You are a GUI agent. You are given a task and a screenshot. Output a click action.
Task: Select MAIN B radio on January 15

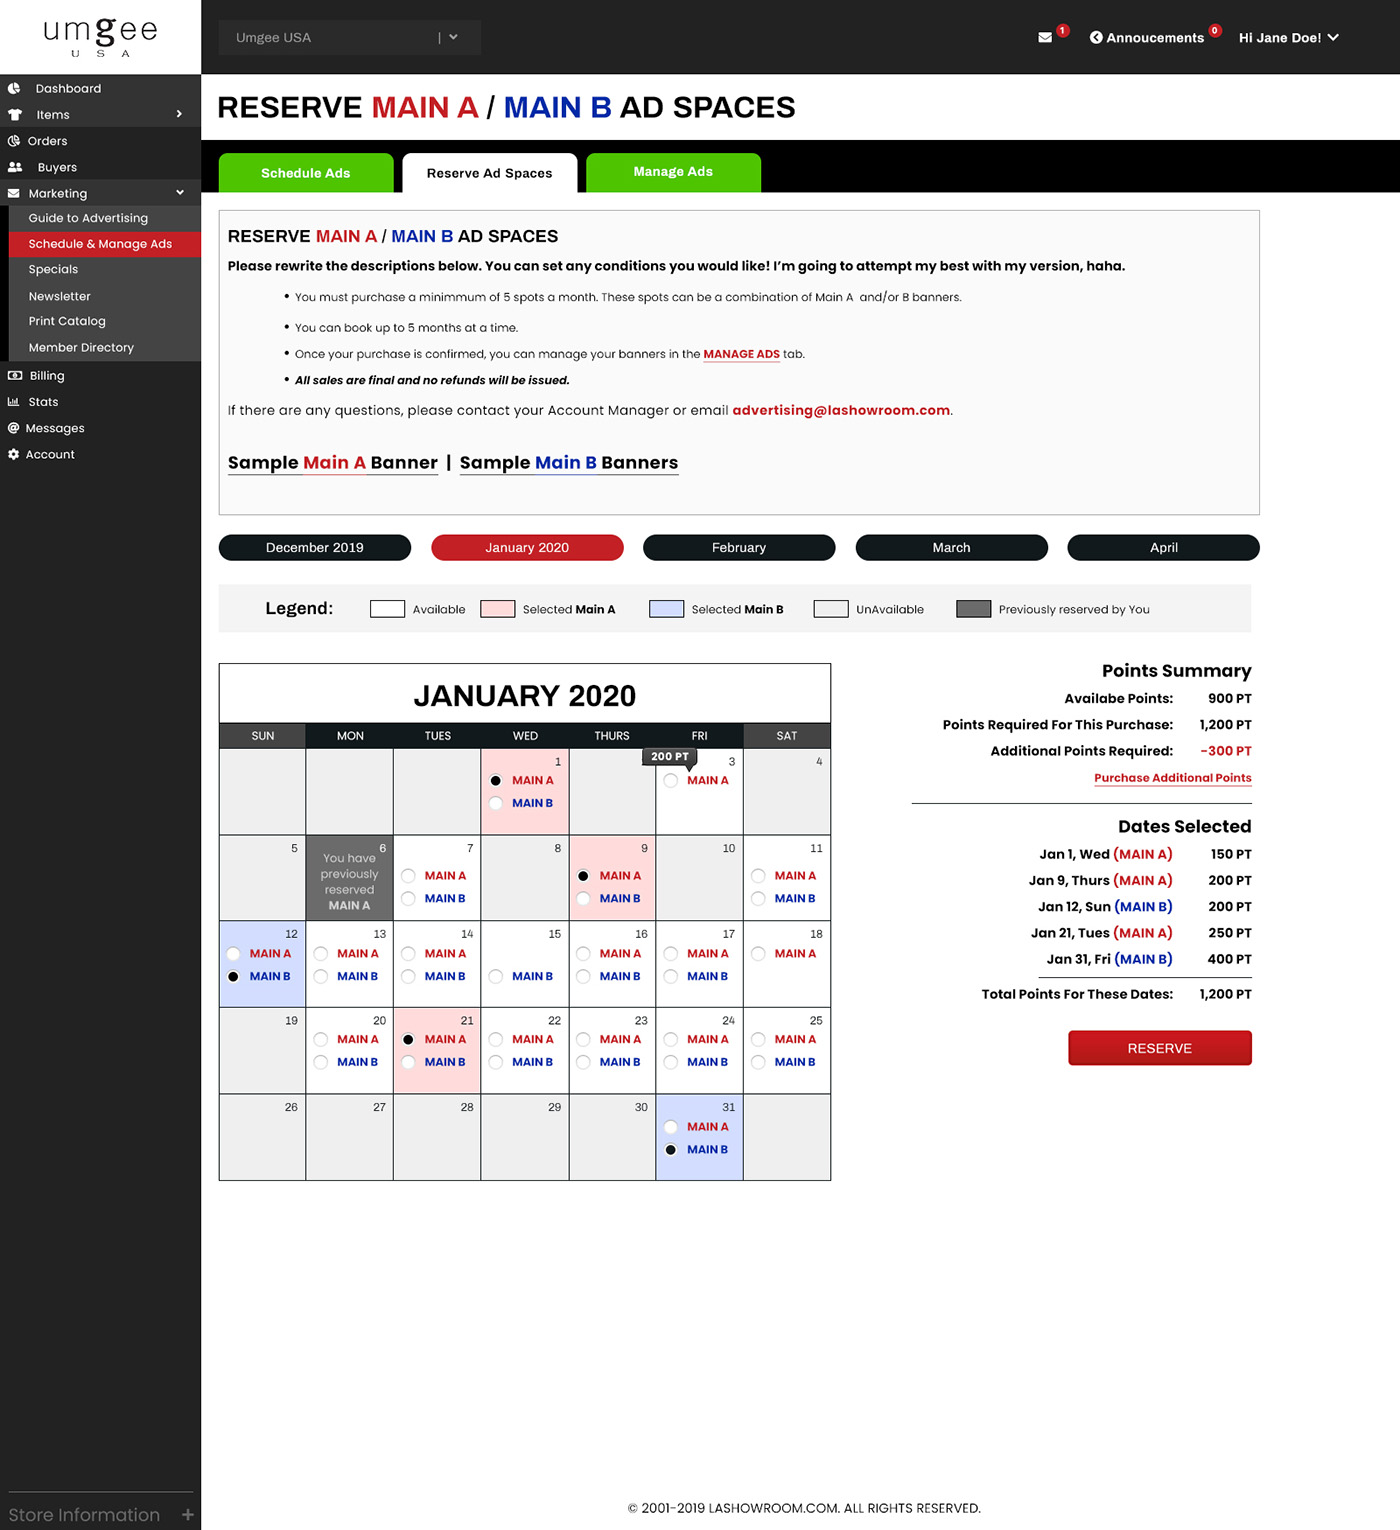pos(496,977)
